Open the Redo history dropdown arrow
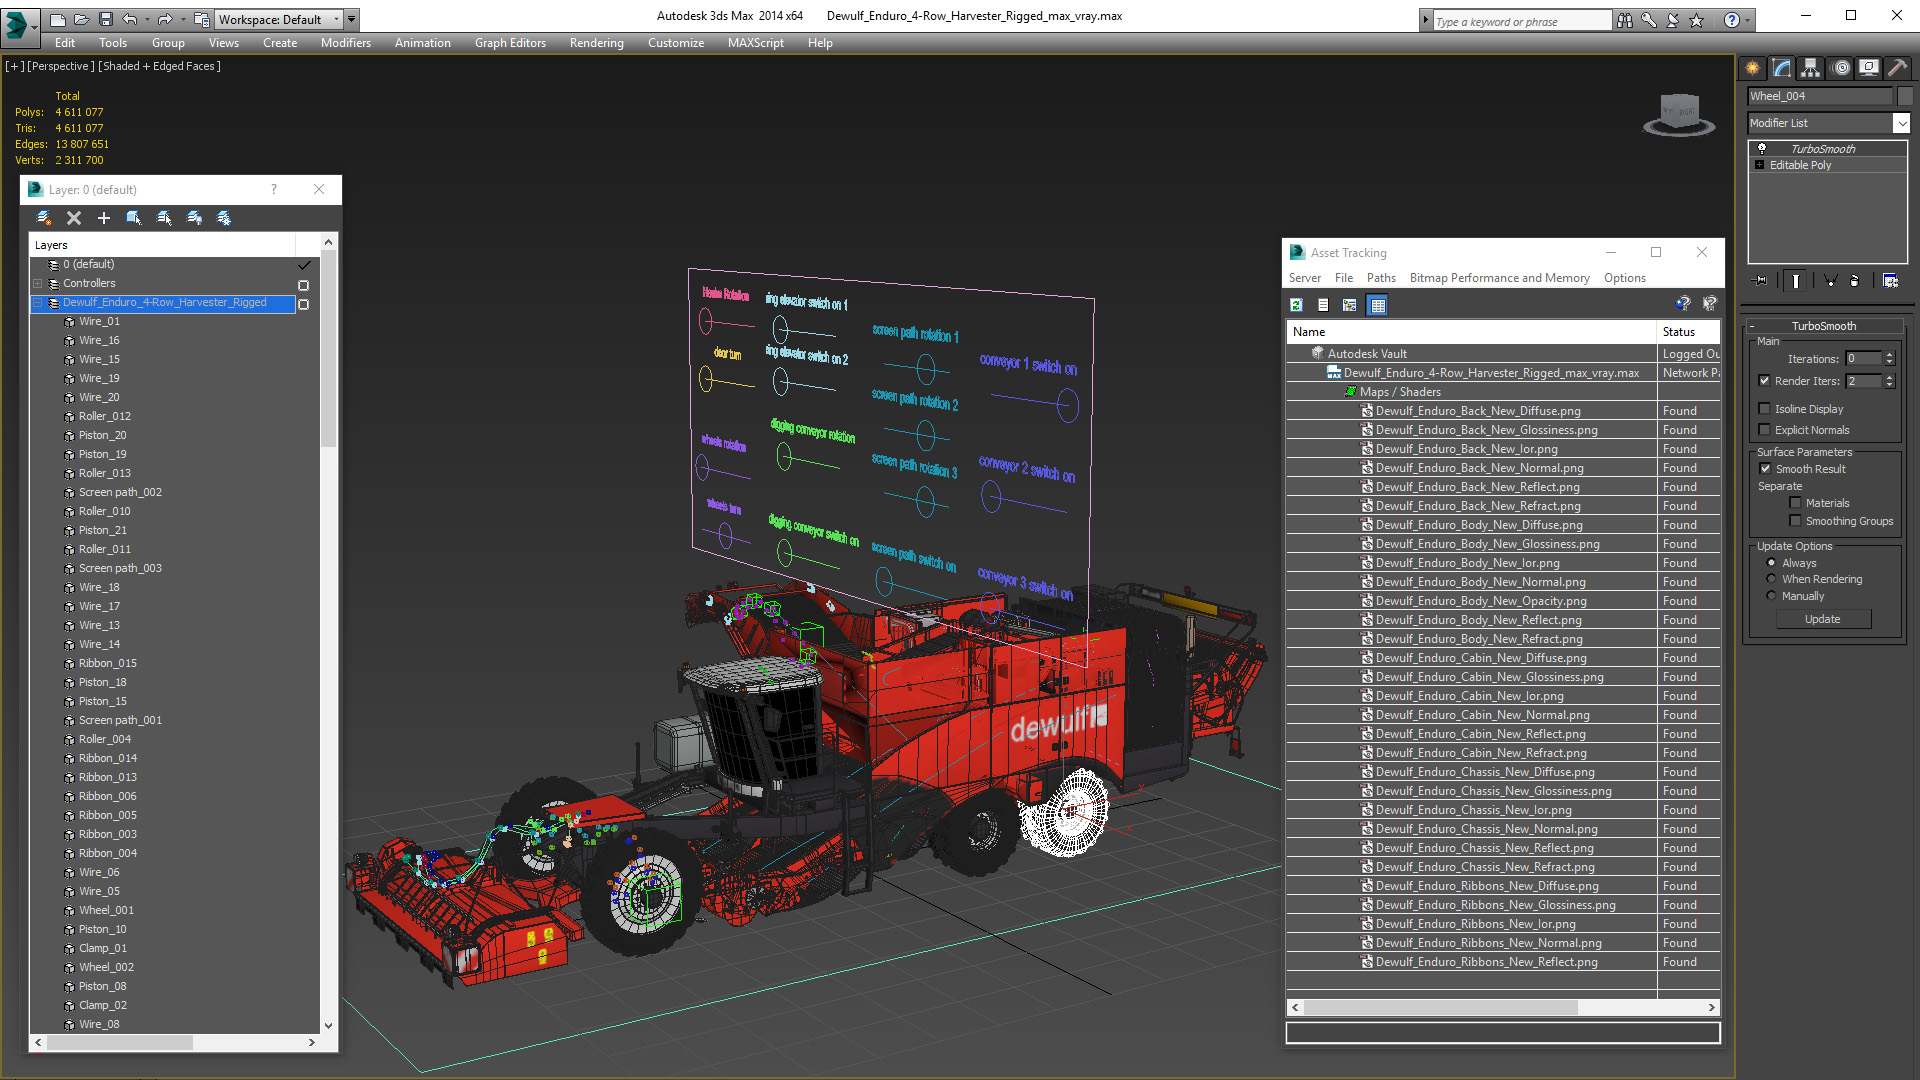1920x1080 pixels. 182,19
